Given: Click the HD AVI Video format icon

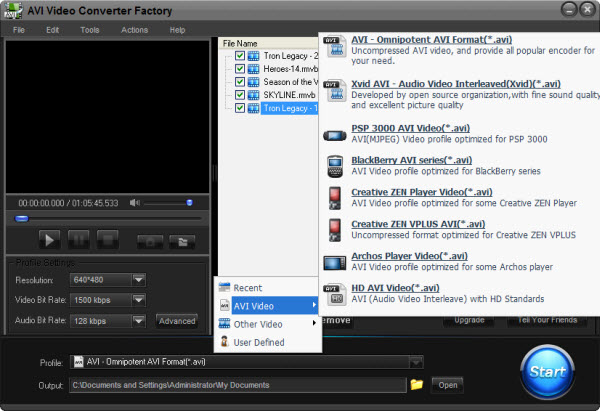Looking at the screenshot, I should coord(334,294).
